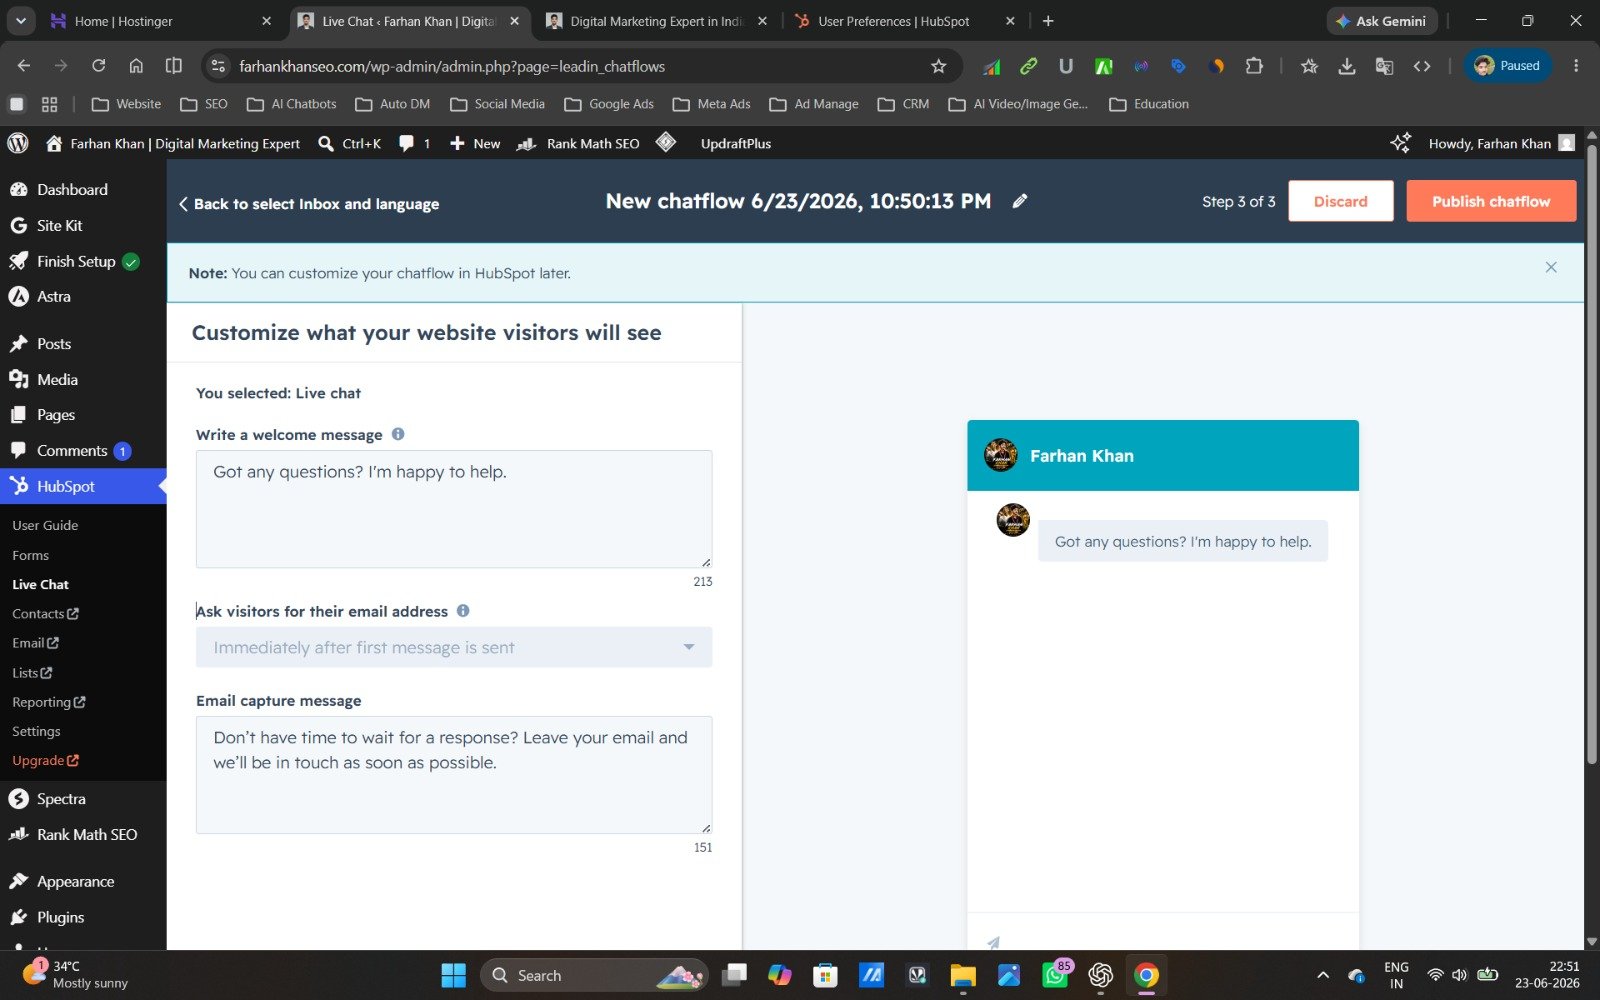Viewport: 1600px width, 1000px height.
Task: Open the email ask timing dropdown
Action: [454, 647]
